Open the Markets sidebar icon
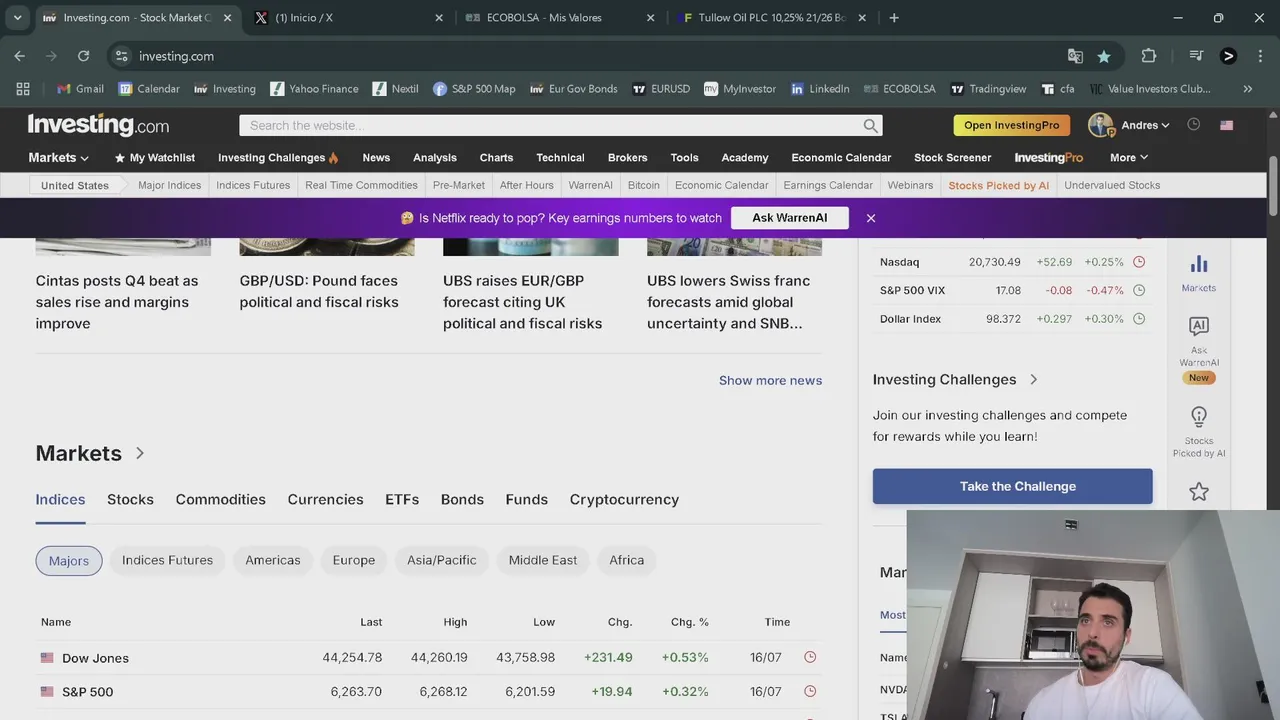1280x720 pixels. (1199, 272)
